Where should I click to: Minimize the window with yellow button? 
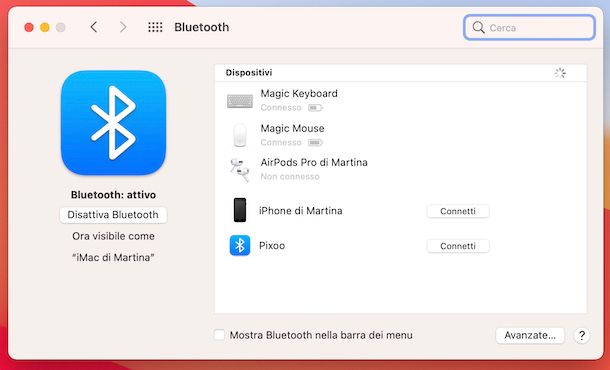[x=45, y=27]
